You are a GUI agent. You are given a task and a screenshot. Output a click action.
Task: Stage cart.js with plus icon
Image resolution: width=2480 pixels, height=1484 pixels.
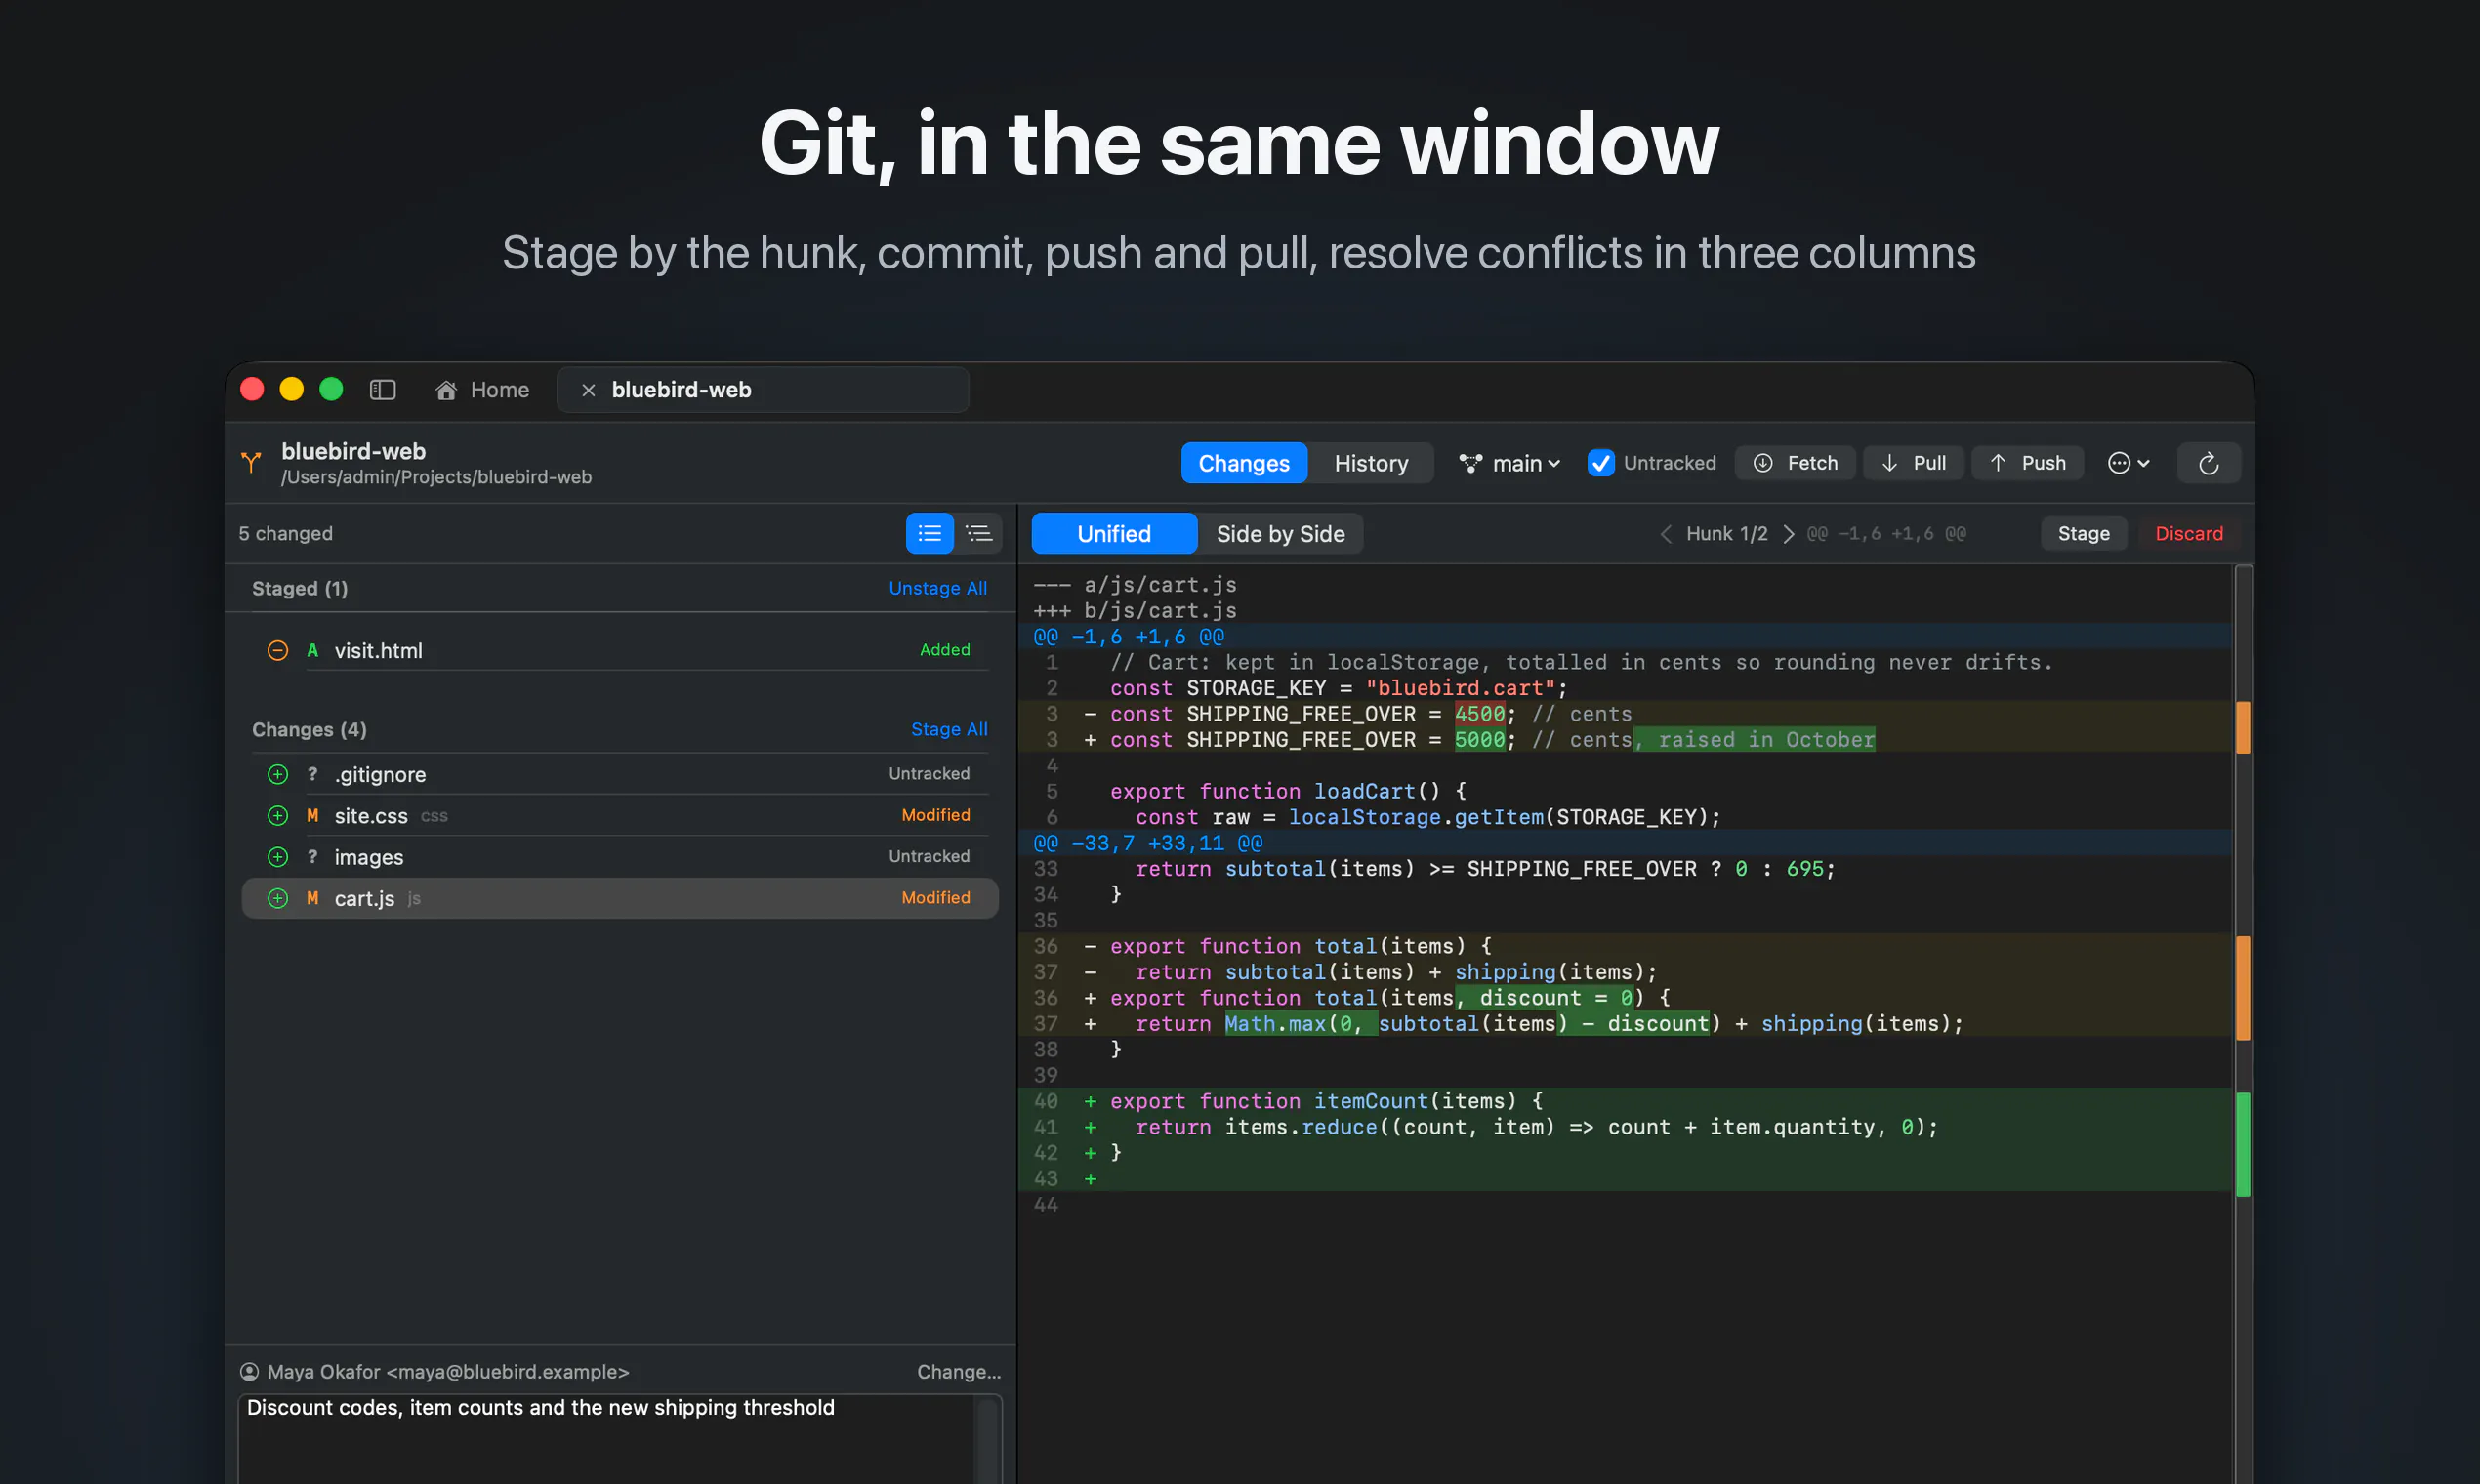tap(278, 898)
